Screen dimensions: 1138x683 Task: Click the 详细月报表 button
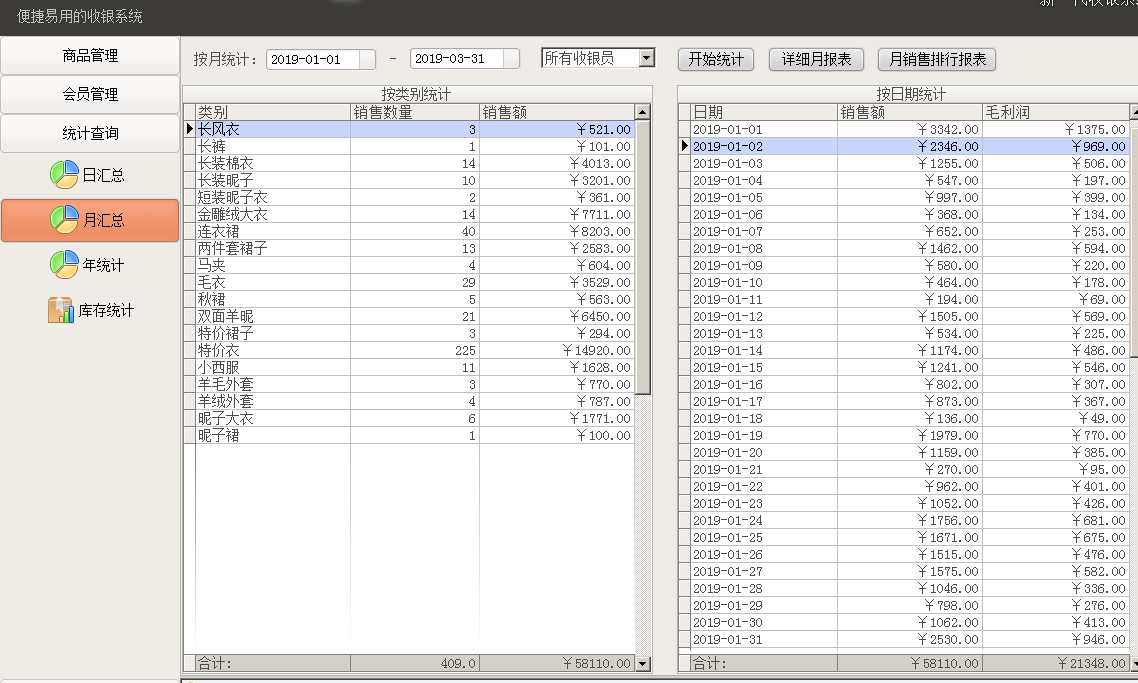(x=816, y=59)
